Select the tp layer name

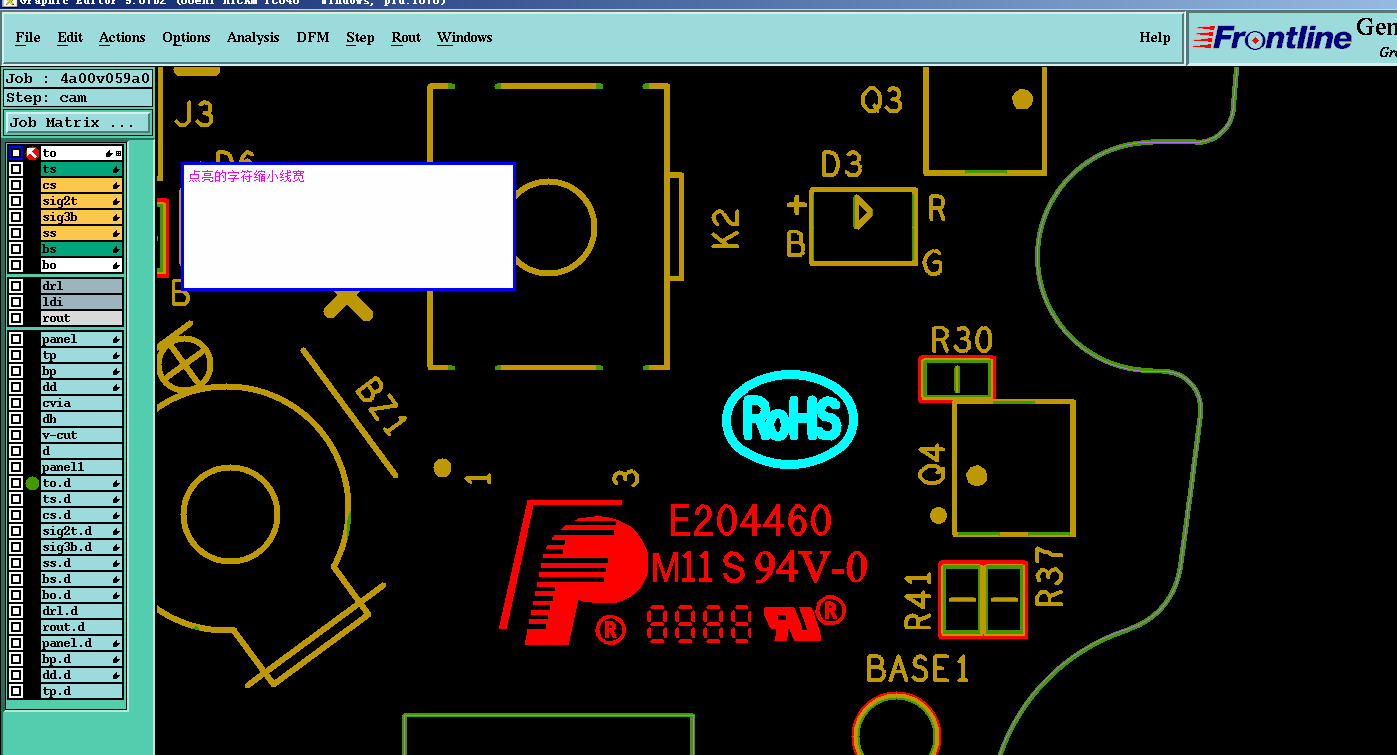81,355
